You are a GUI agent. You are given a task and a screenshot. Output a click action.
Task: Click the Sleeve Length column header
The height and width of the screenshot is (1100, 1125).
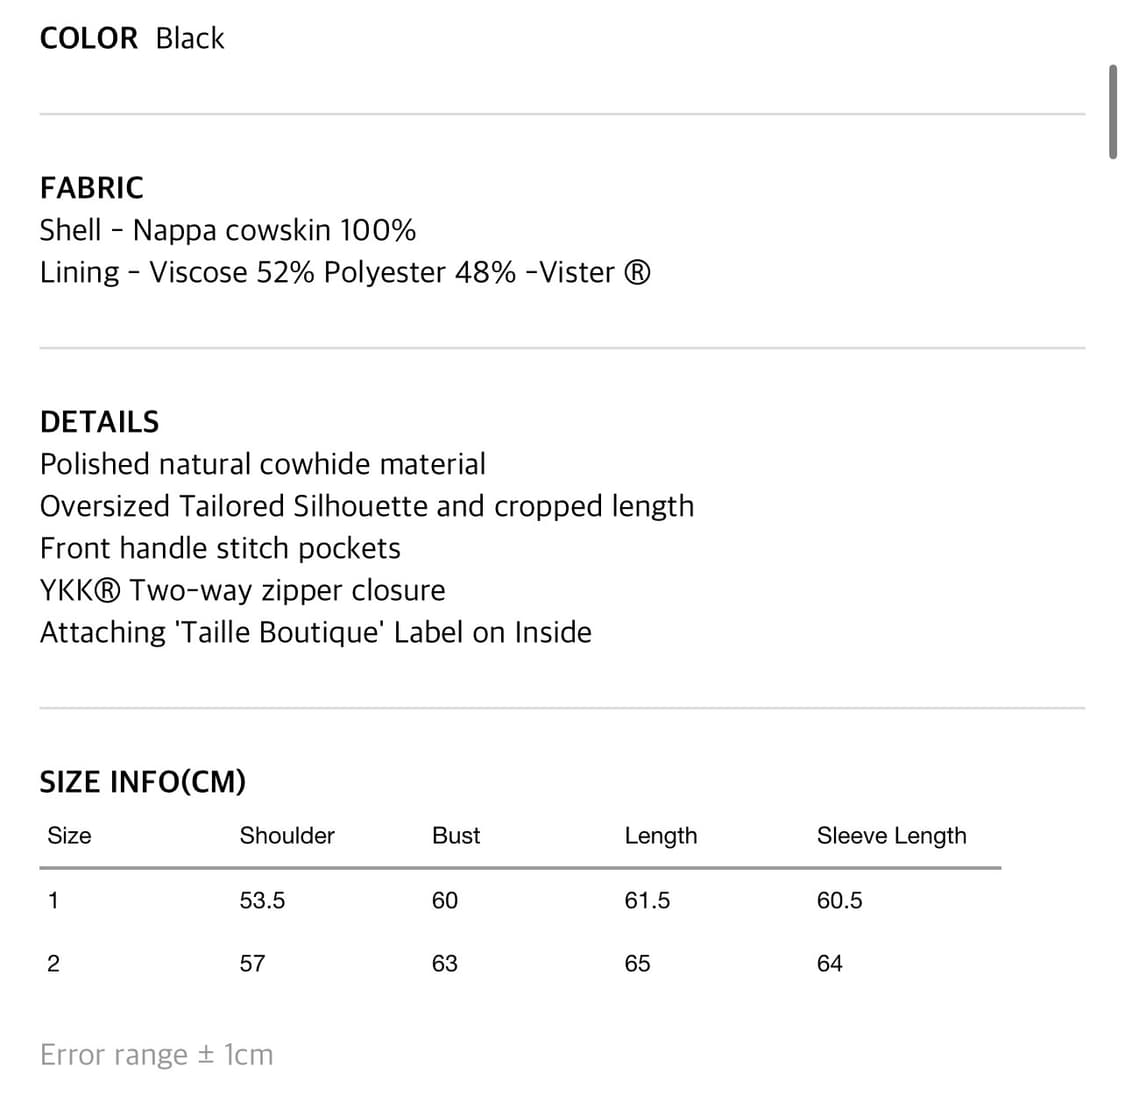tap(892, 836)
